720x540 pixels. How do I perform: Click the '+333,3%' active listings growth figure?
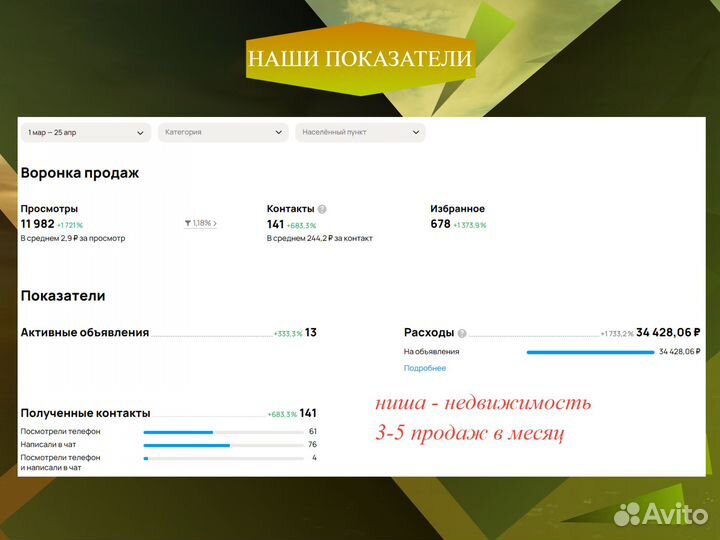[288, 334]
